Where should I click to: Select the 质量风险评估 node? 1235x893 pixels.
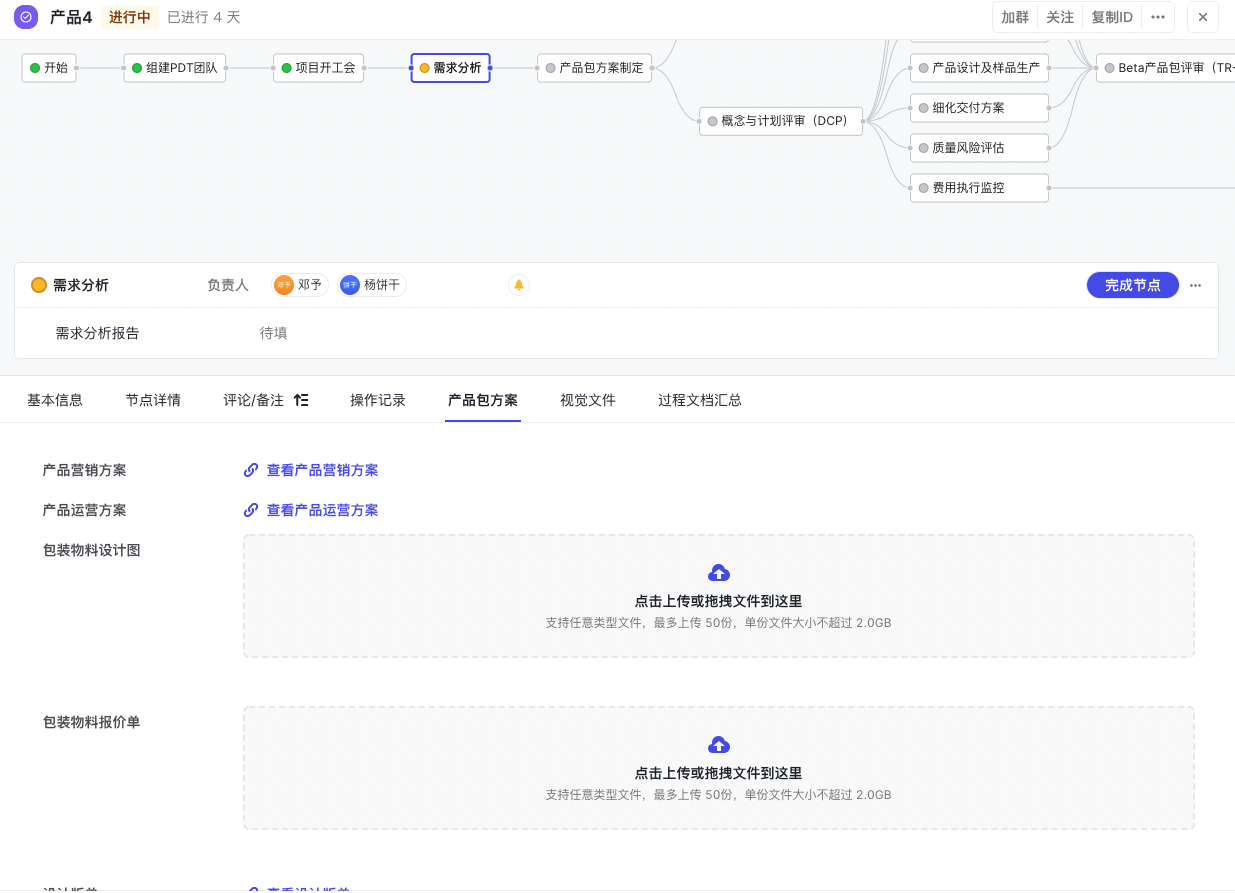(979, 148)
